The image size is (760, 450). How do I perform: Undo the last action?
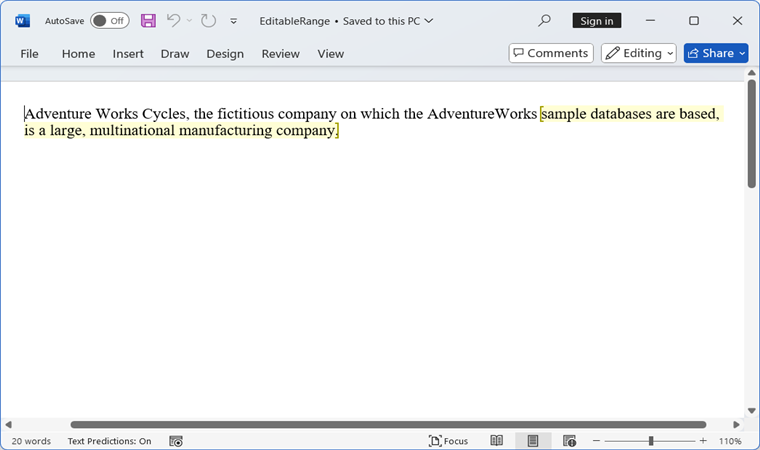[x=173, y=20]
